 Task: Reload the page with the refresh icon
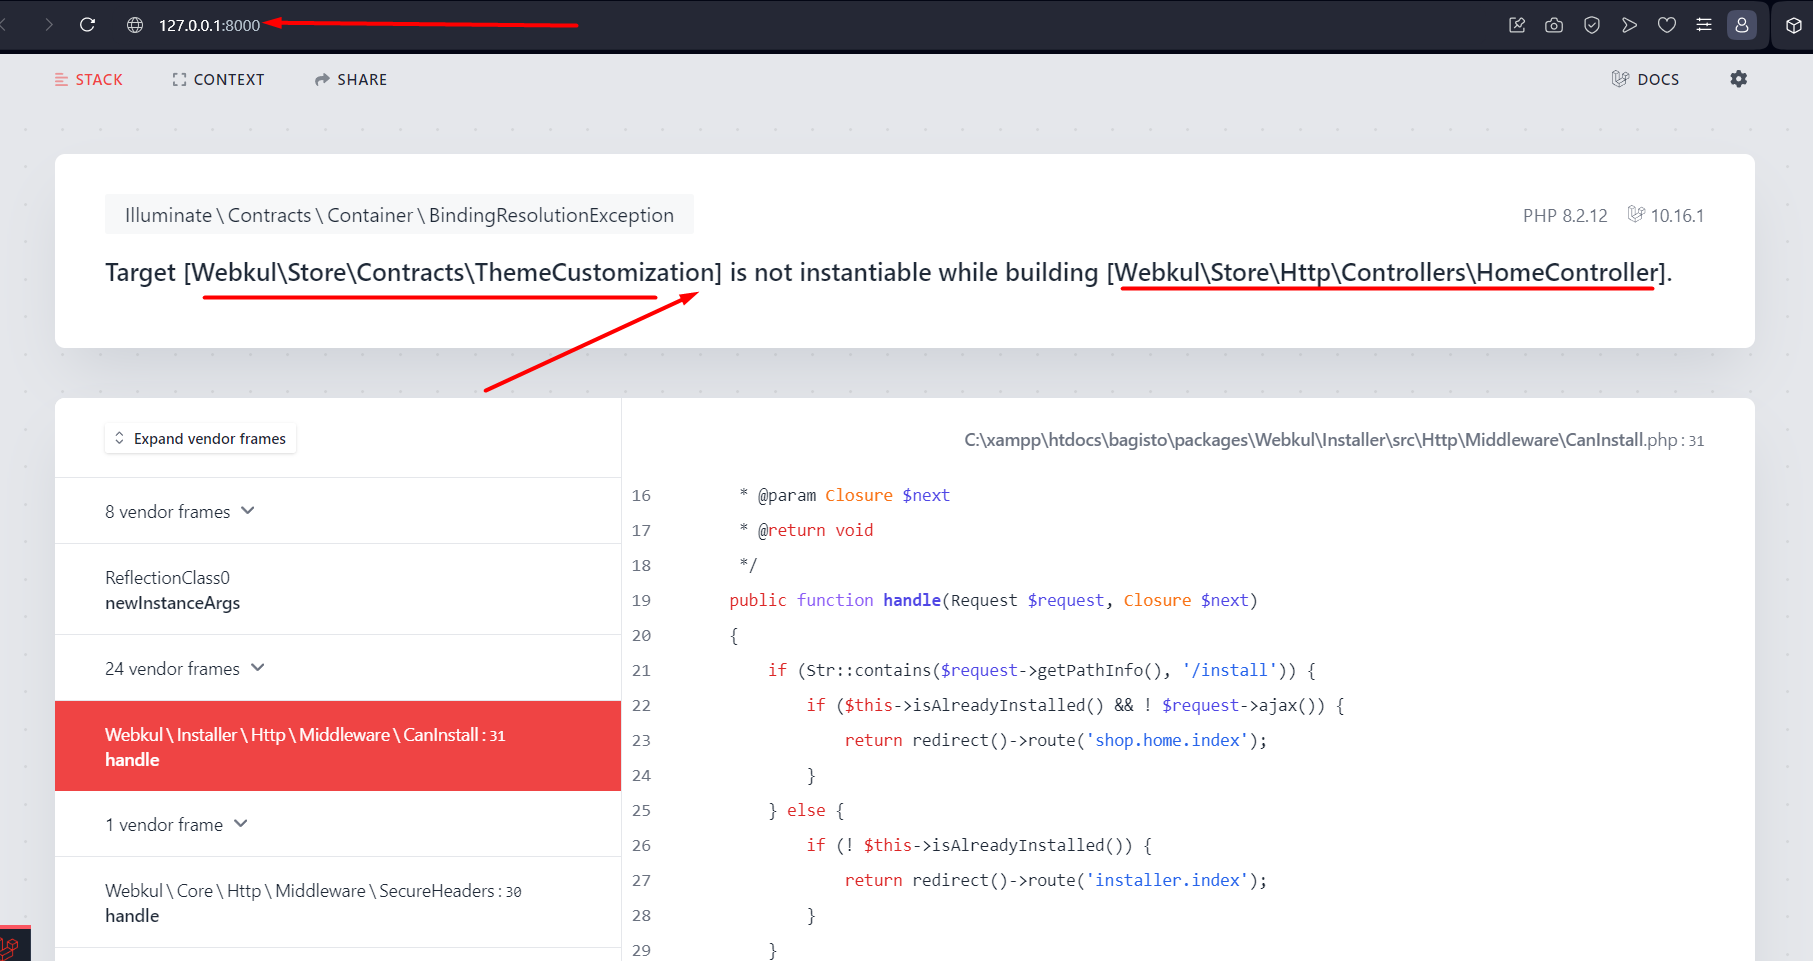(x=87, y=25)
